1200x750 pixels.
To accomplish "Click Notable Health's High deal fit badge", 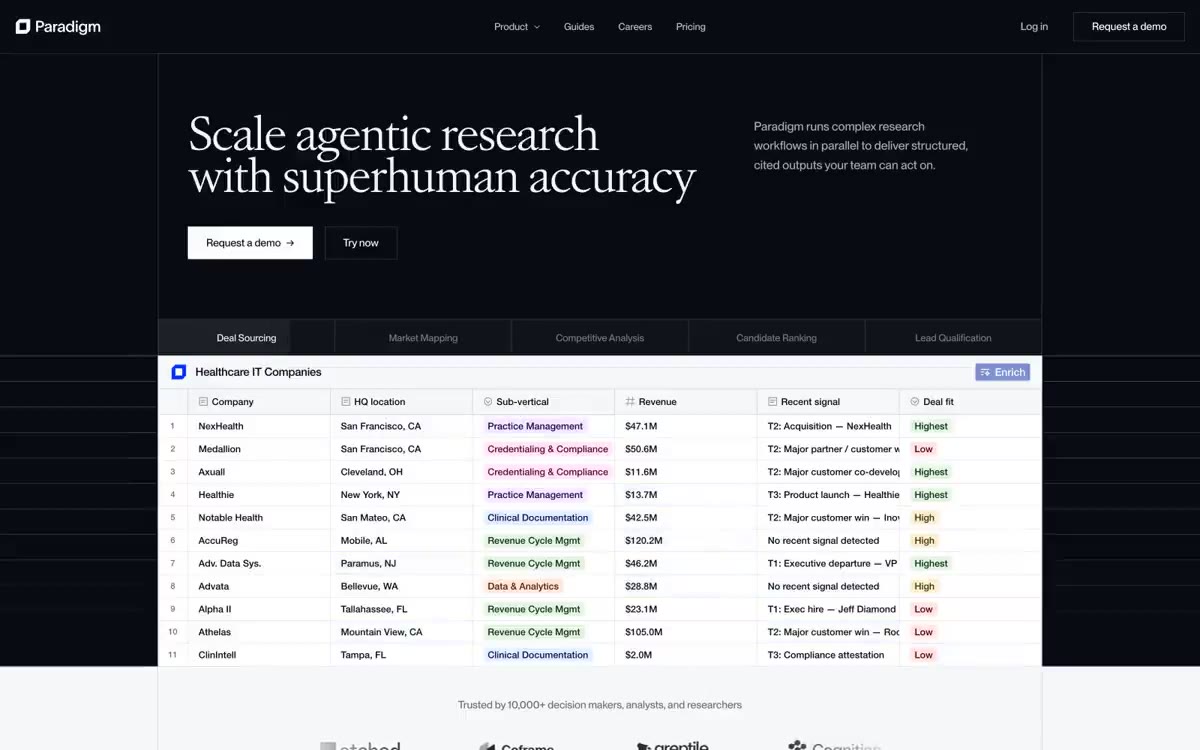I will pyautogui.click(x=924, y=518).
